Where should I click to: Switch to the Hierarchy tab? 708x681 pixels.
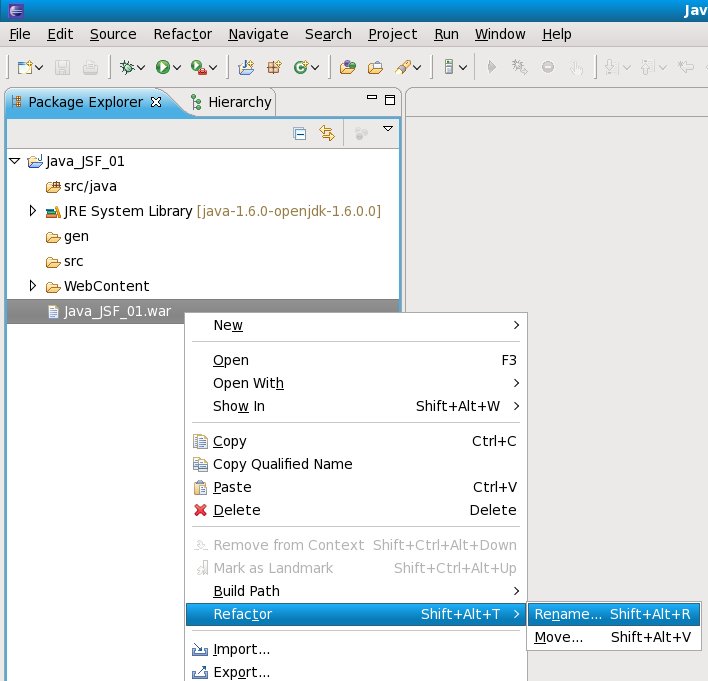tap(238, 102)
